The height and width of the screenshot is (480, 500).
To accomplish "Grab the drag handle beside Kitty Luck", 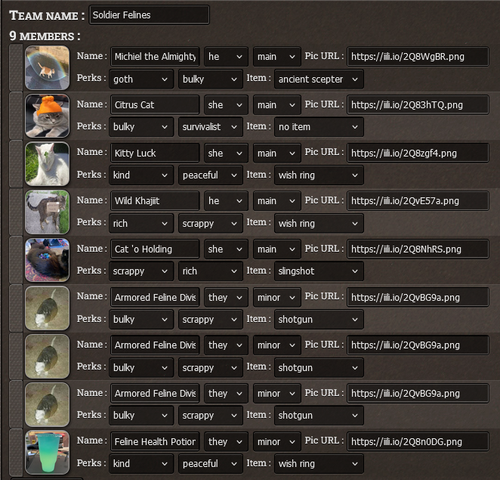I will [16, 164].
